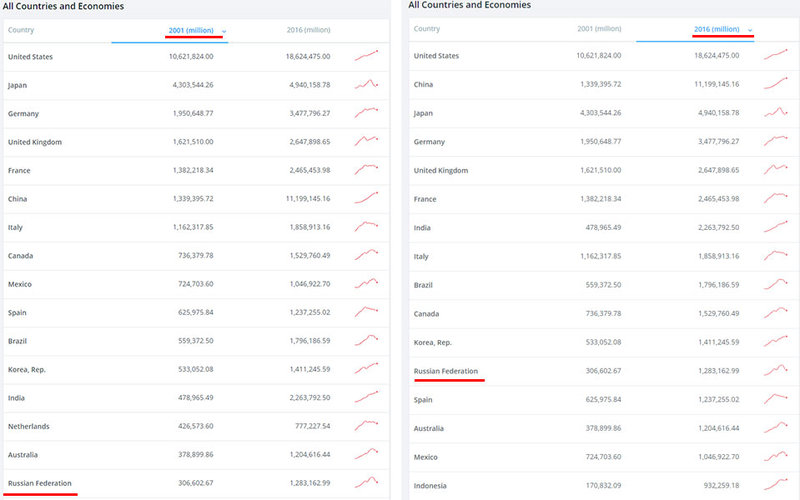Open India trend sparkline in right table

tap(776, 227)
